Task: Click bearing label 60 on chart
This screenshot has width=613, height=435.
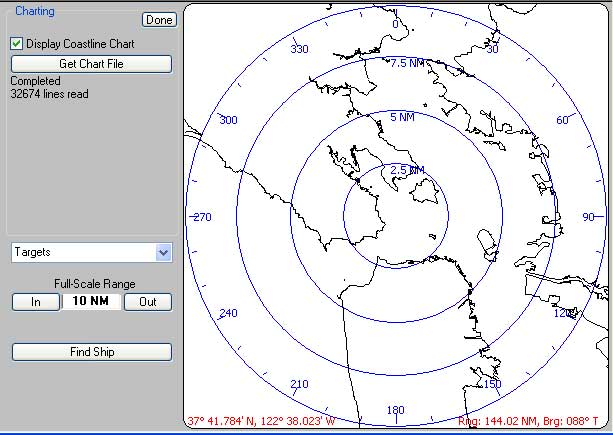Action: 563,120
